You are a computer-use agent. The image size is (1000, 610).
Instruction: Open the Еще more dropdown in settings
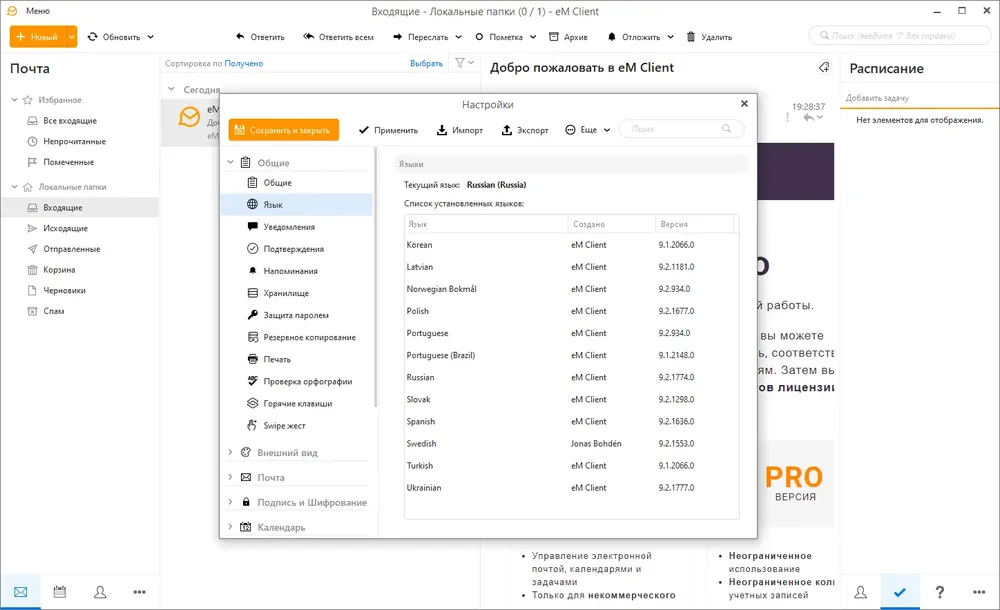pyautogui.click(x=587, y=130)
